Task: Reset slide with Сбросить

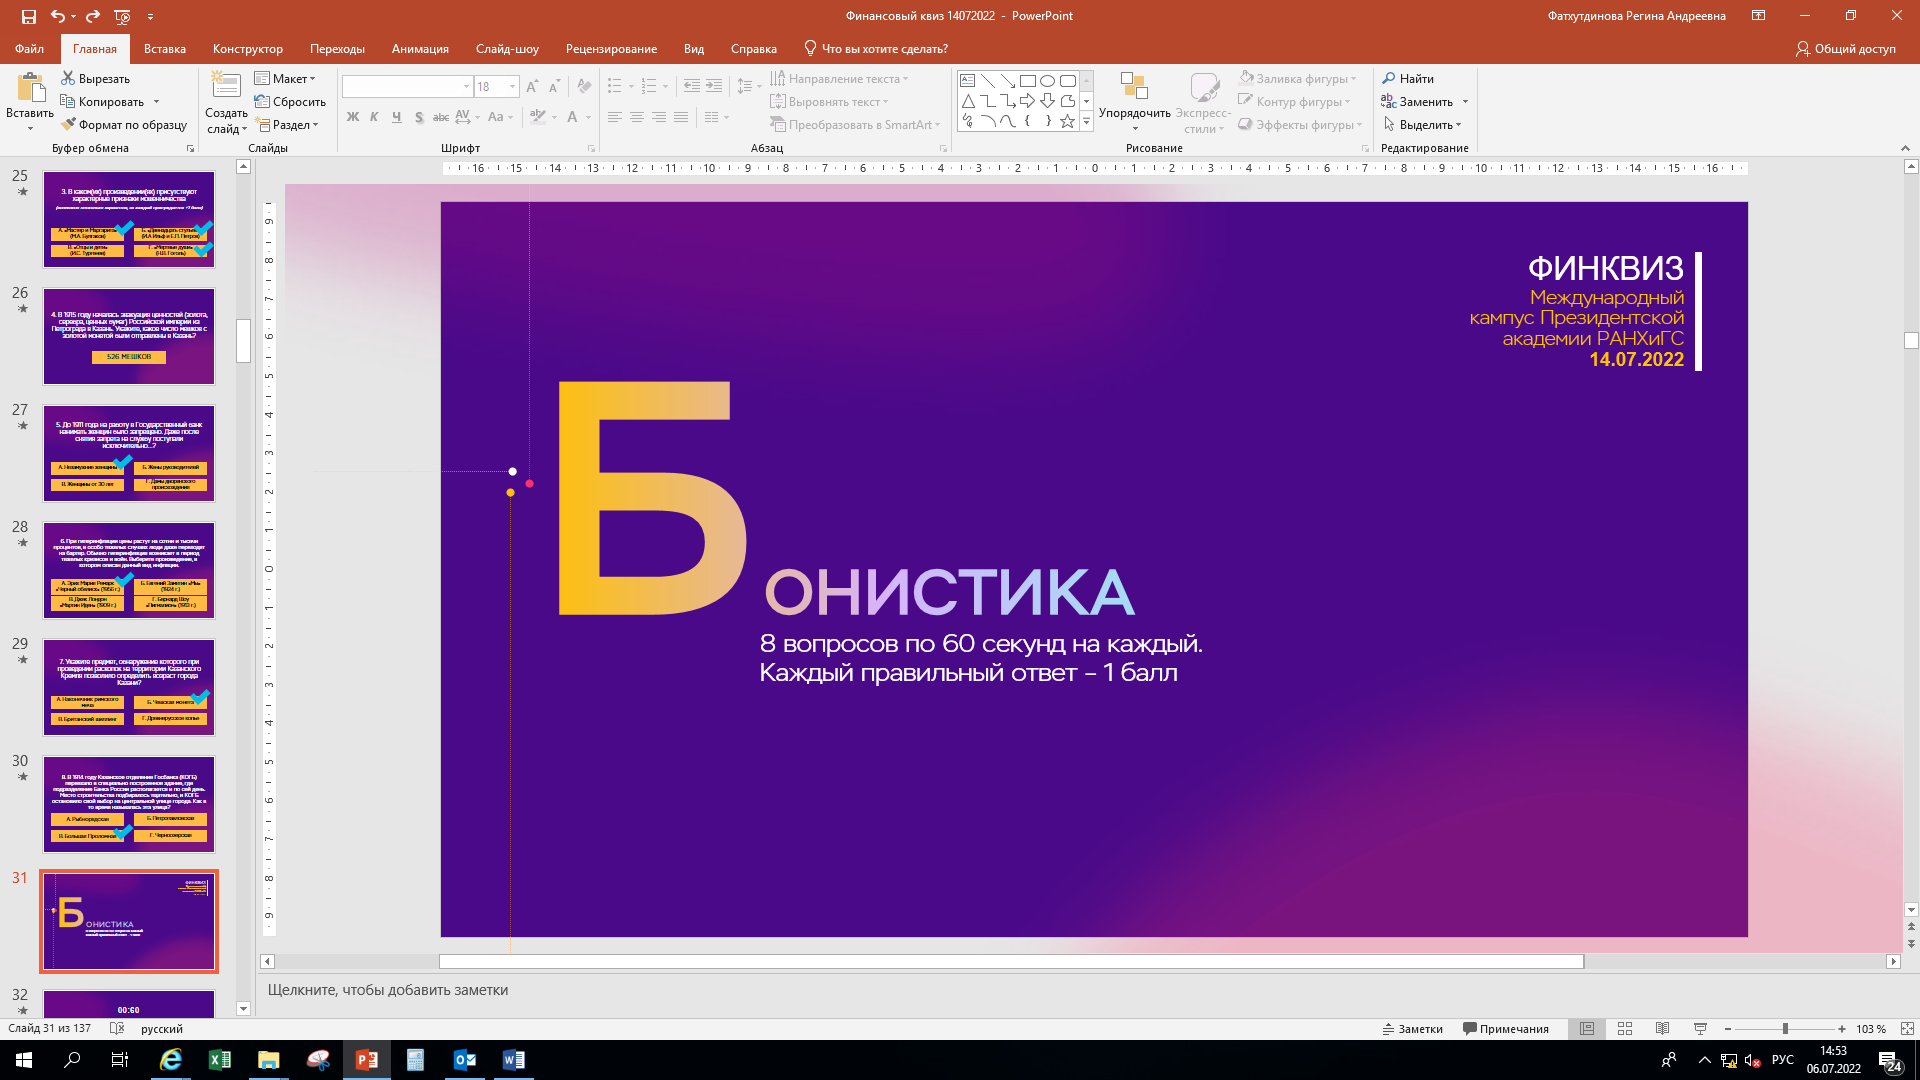Action: (290, 102)
